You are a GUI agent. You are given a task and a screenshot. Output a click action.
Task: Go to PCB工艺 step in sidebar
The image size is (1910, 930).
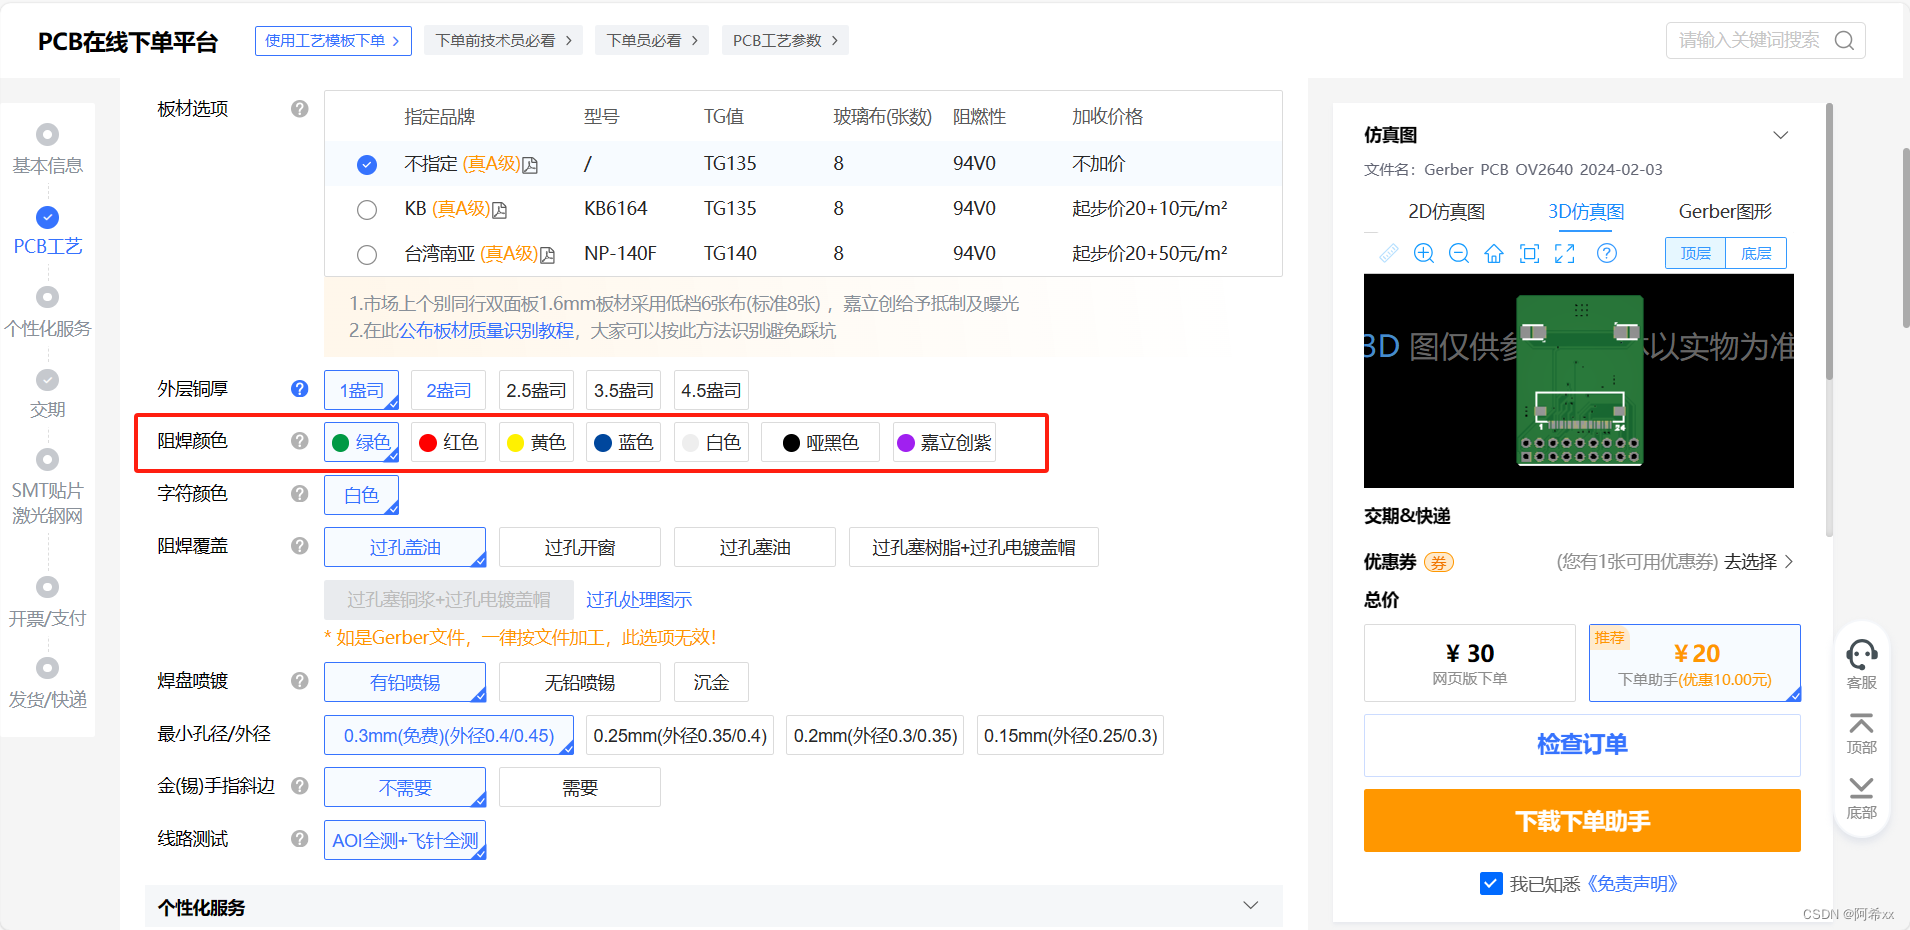(47, 231)
